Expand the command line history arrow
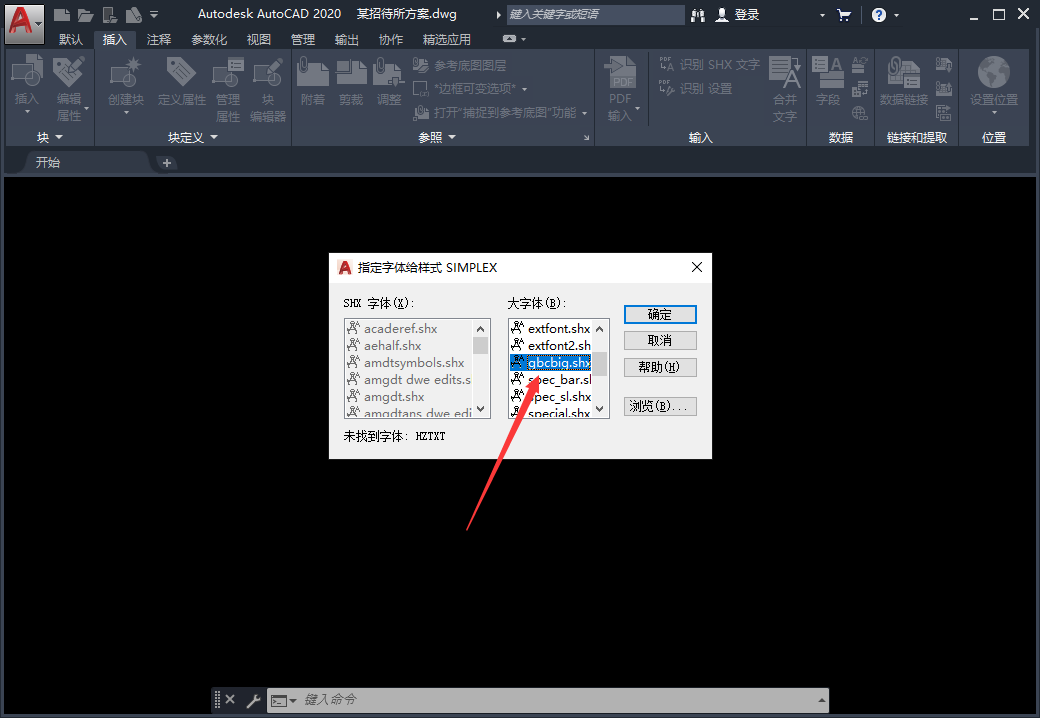Image resolution: width=1040 pixels, height=718 pixels. click(821, 700)
